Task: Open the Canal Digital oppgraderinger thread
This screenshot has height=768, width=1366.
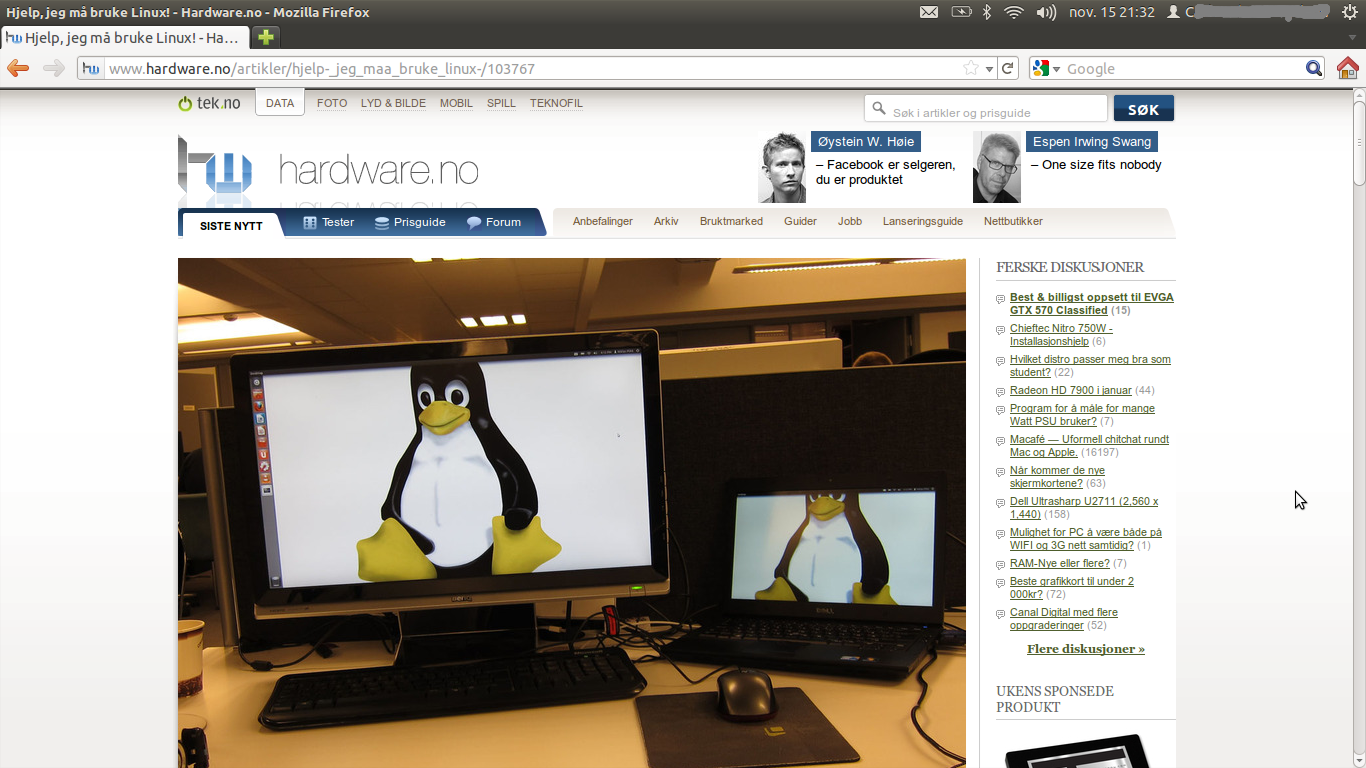Action: click(1064, 619)
